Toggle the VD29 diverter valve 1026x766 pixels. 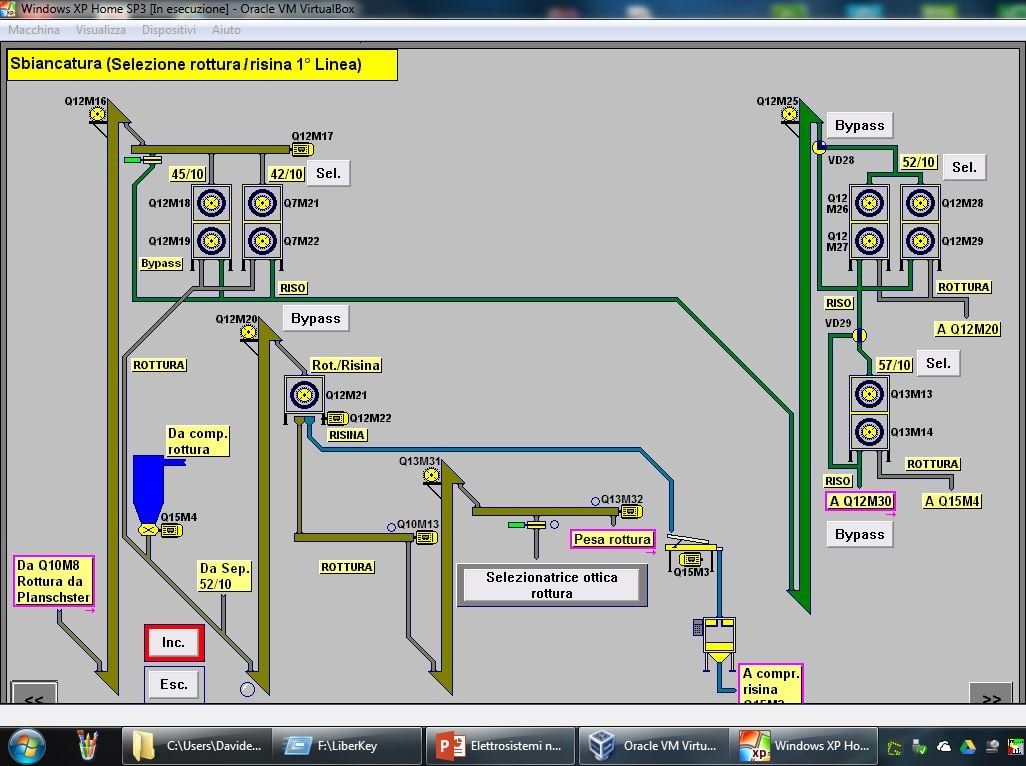[x=859, y=336]
